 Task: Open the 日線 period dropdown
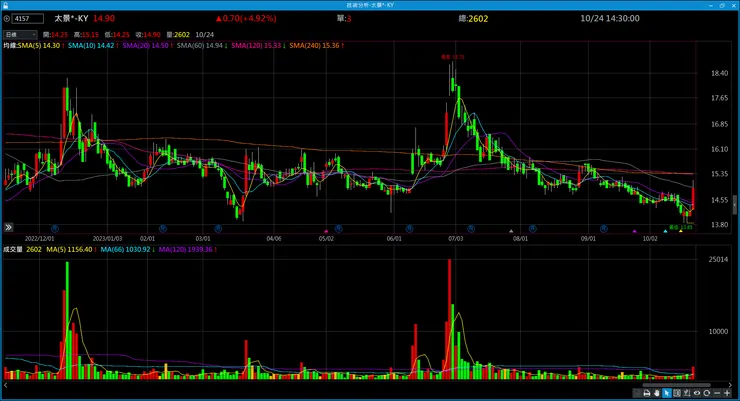coord(20,34)
